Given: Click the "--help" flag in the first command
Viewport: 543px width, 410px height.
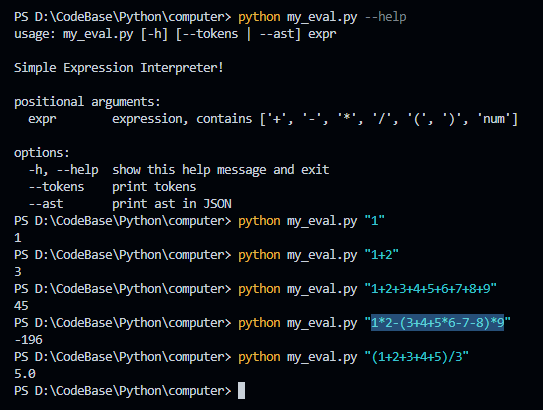Looking at the screenshot, I should coord(385,17).
